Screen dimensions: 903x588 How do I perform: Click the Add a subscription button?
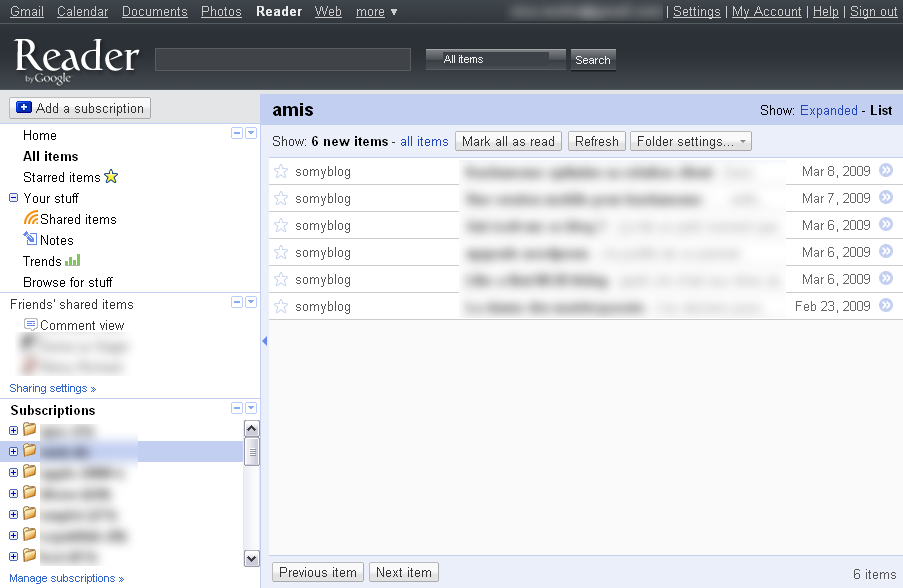click(x=80, y=108)
